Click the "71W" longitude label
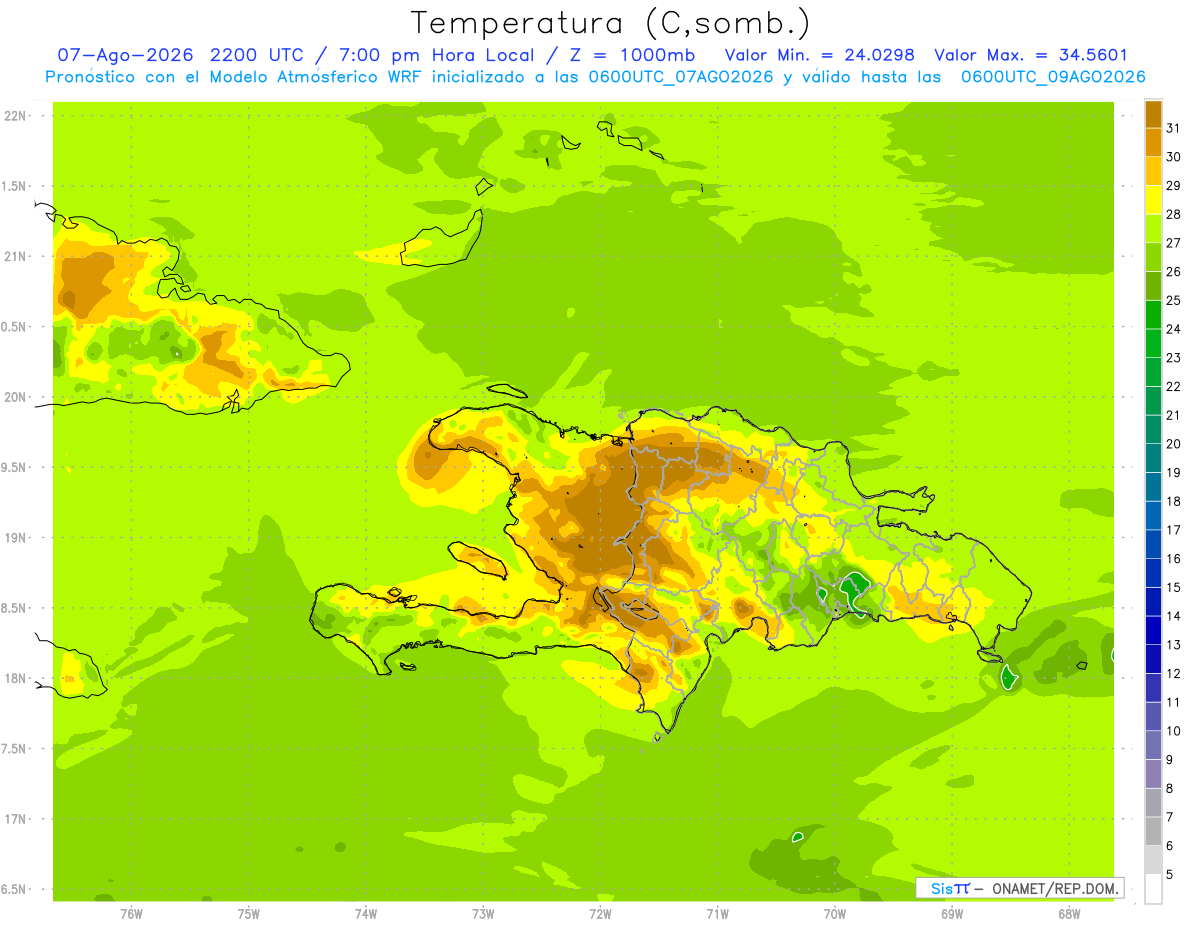 point(717,914)
